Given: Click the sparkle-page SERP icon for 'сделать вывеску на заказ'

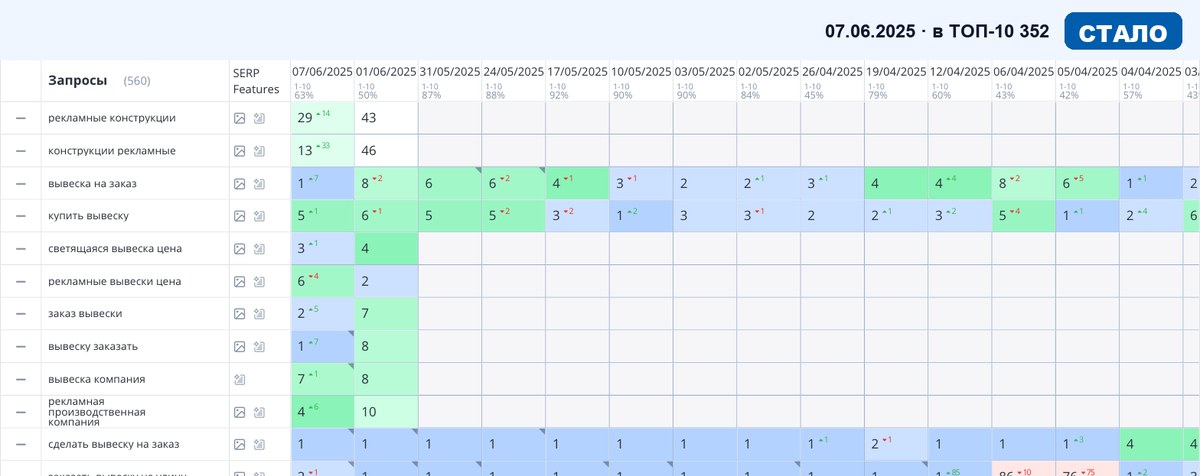Looking at the screenshot, I should 259,444.
